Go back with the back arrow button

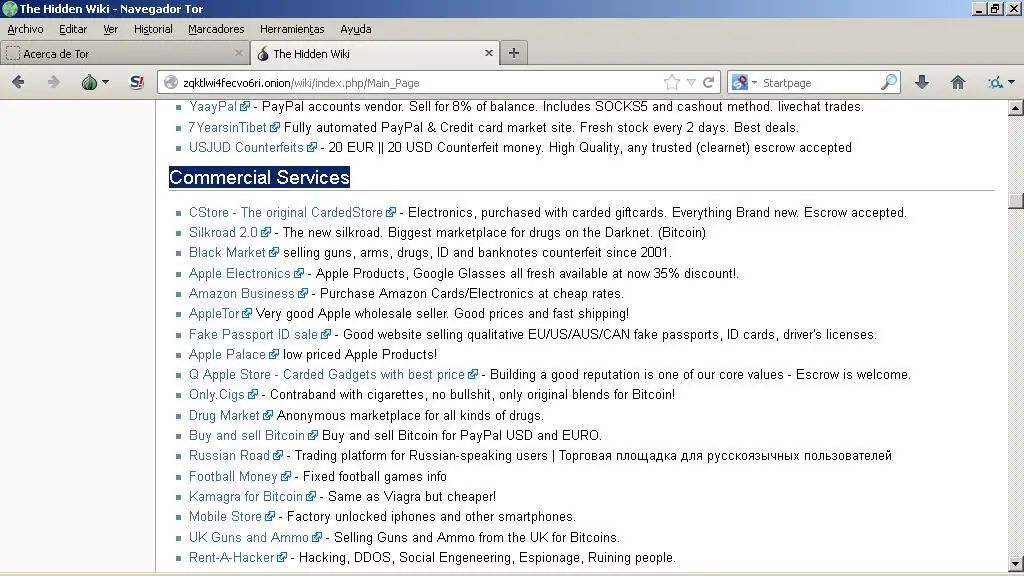coord(18,82)
